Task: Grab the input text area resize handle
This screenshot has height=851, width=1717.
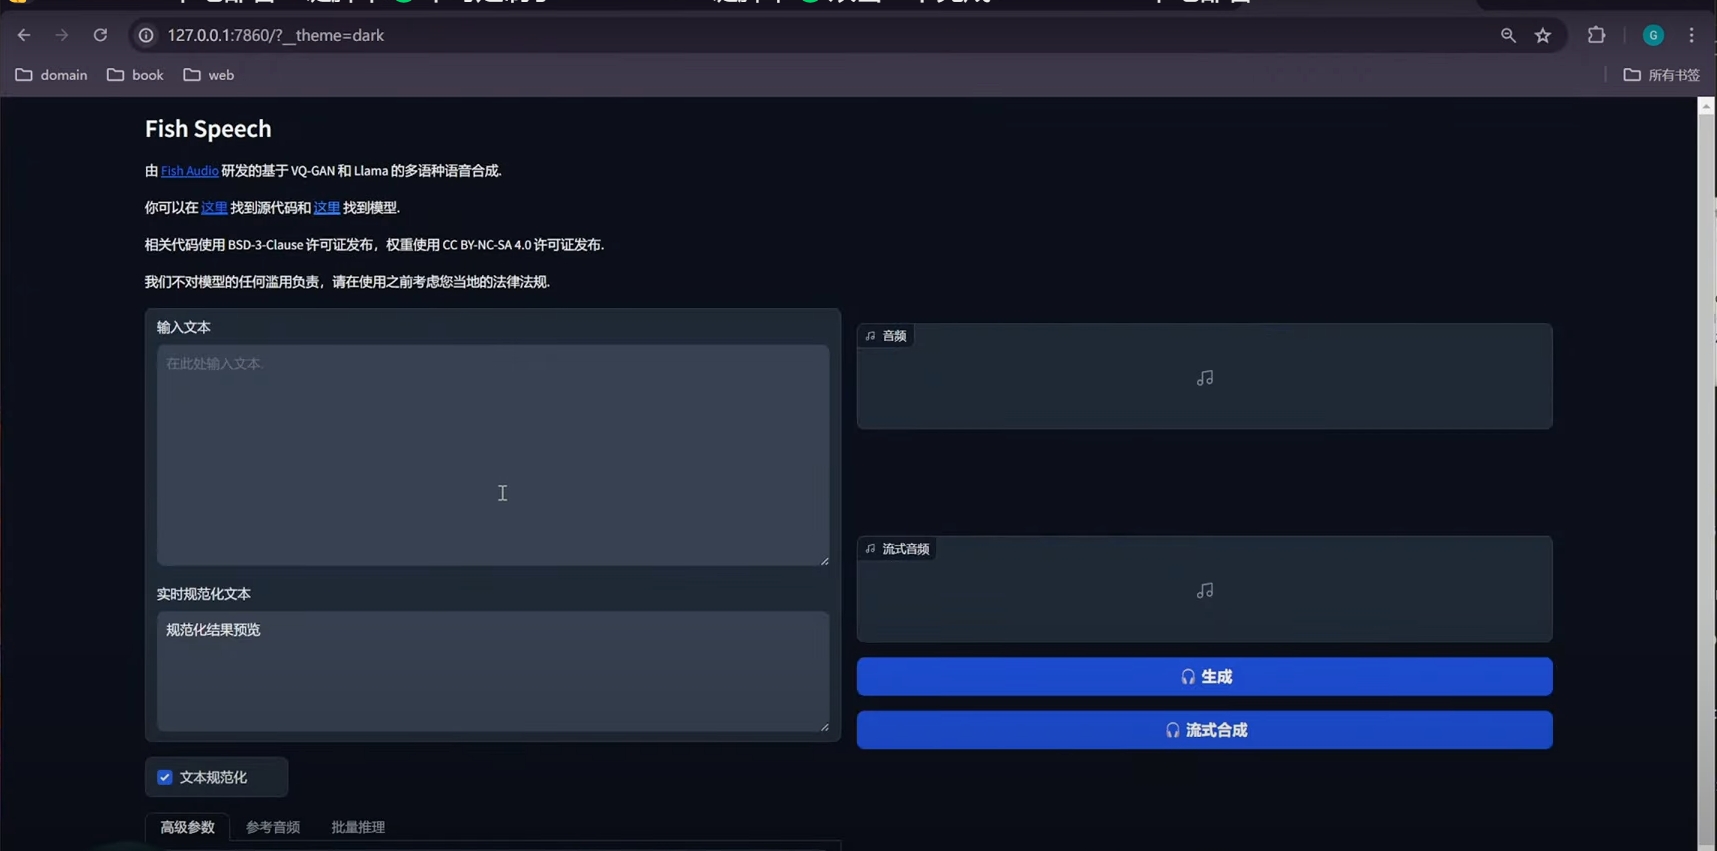Action: (x=824, y=561)
